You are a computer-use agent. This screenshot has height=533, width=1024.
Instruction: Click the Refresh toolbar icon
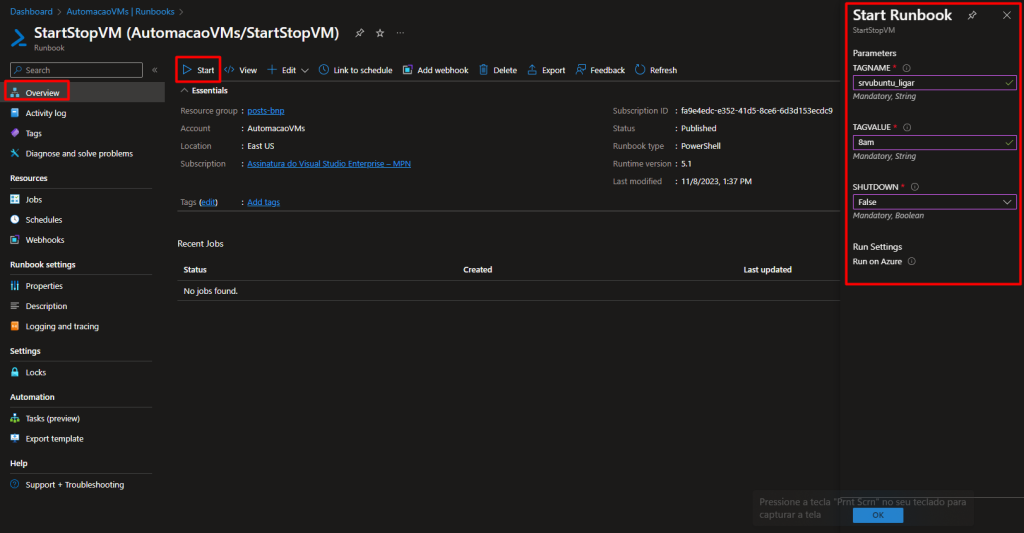655,70
